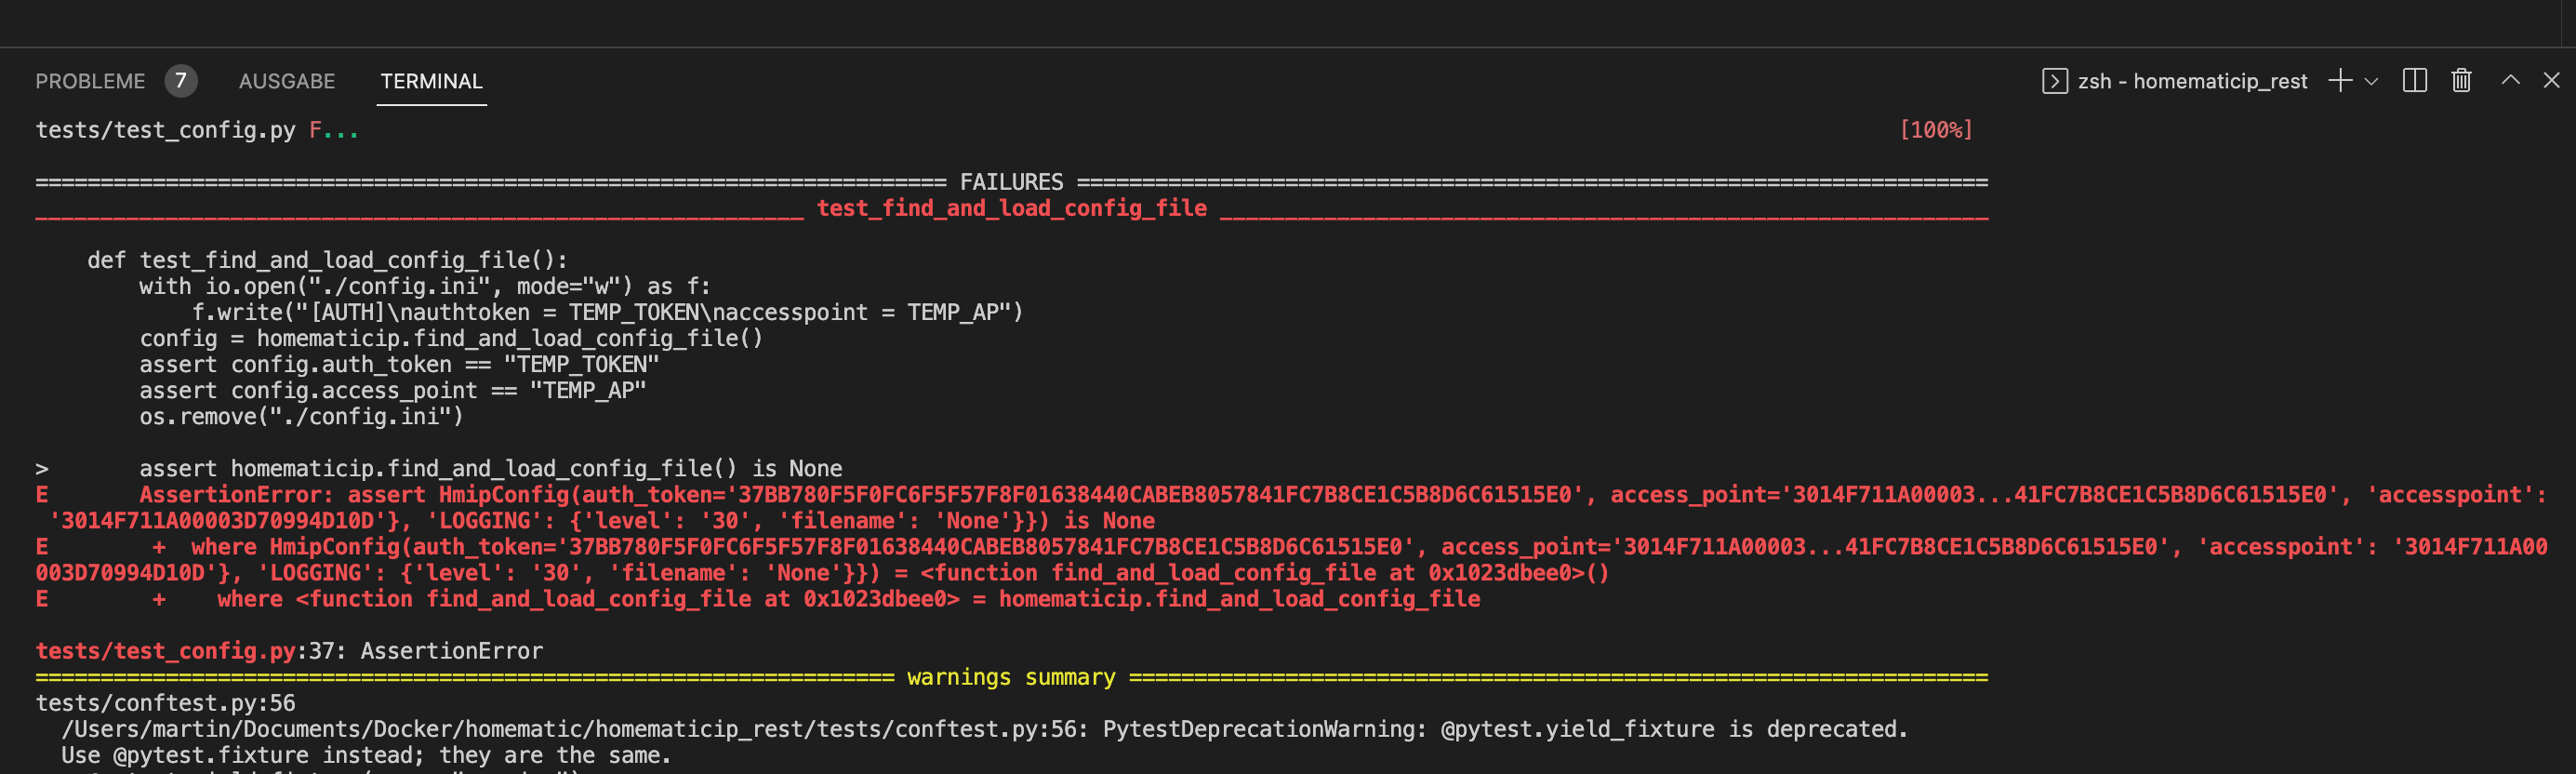
Task: Click the warnings summary section header
Action: click(x=1011, y=677)
